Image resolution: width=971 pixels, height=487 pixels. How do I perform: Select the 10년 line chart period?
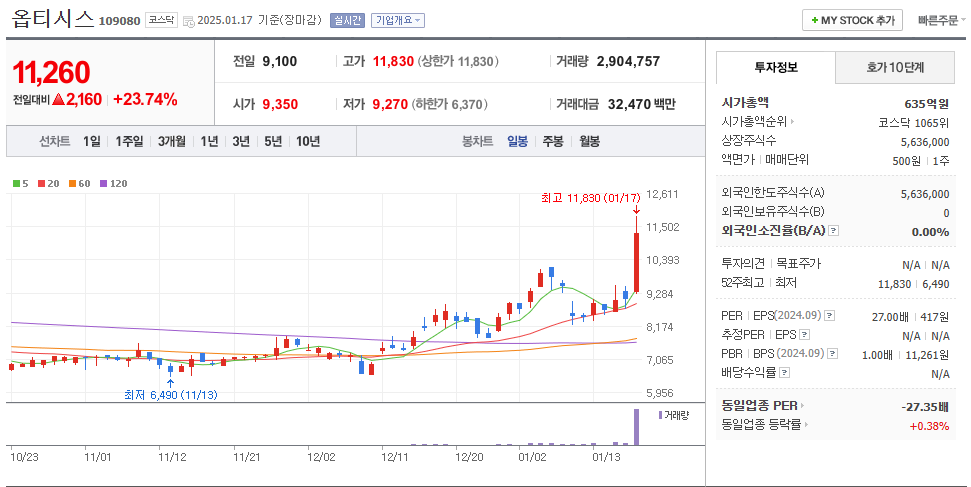click(308, 141)
